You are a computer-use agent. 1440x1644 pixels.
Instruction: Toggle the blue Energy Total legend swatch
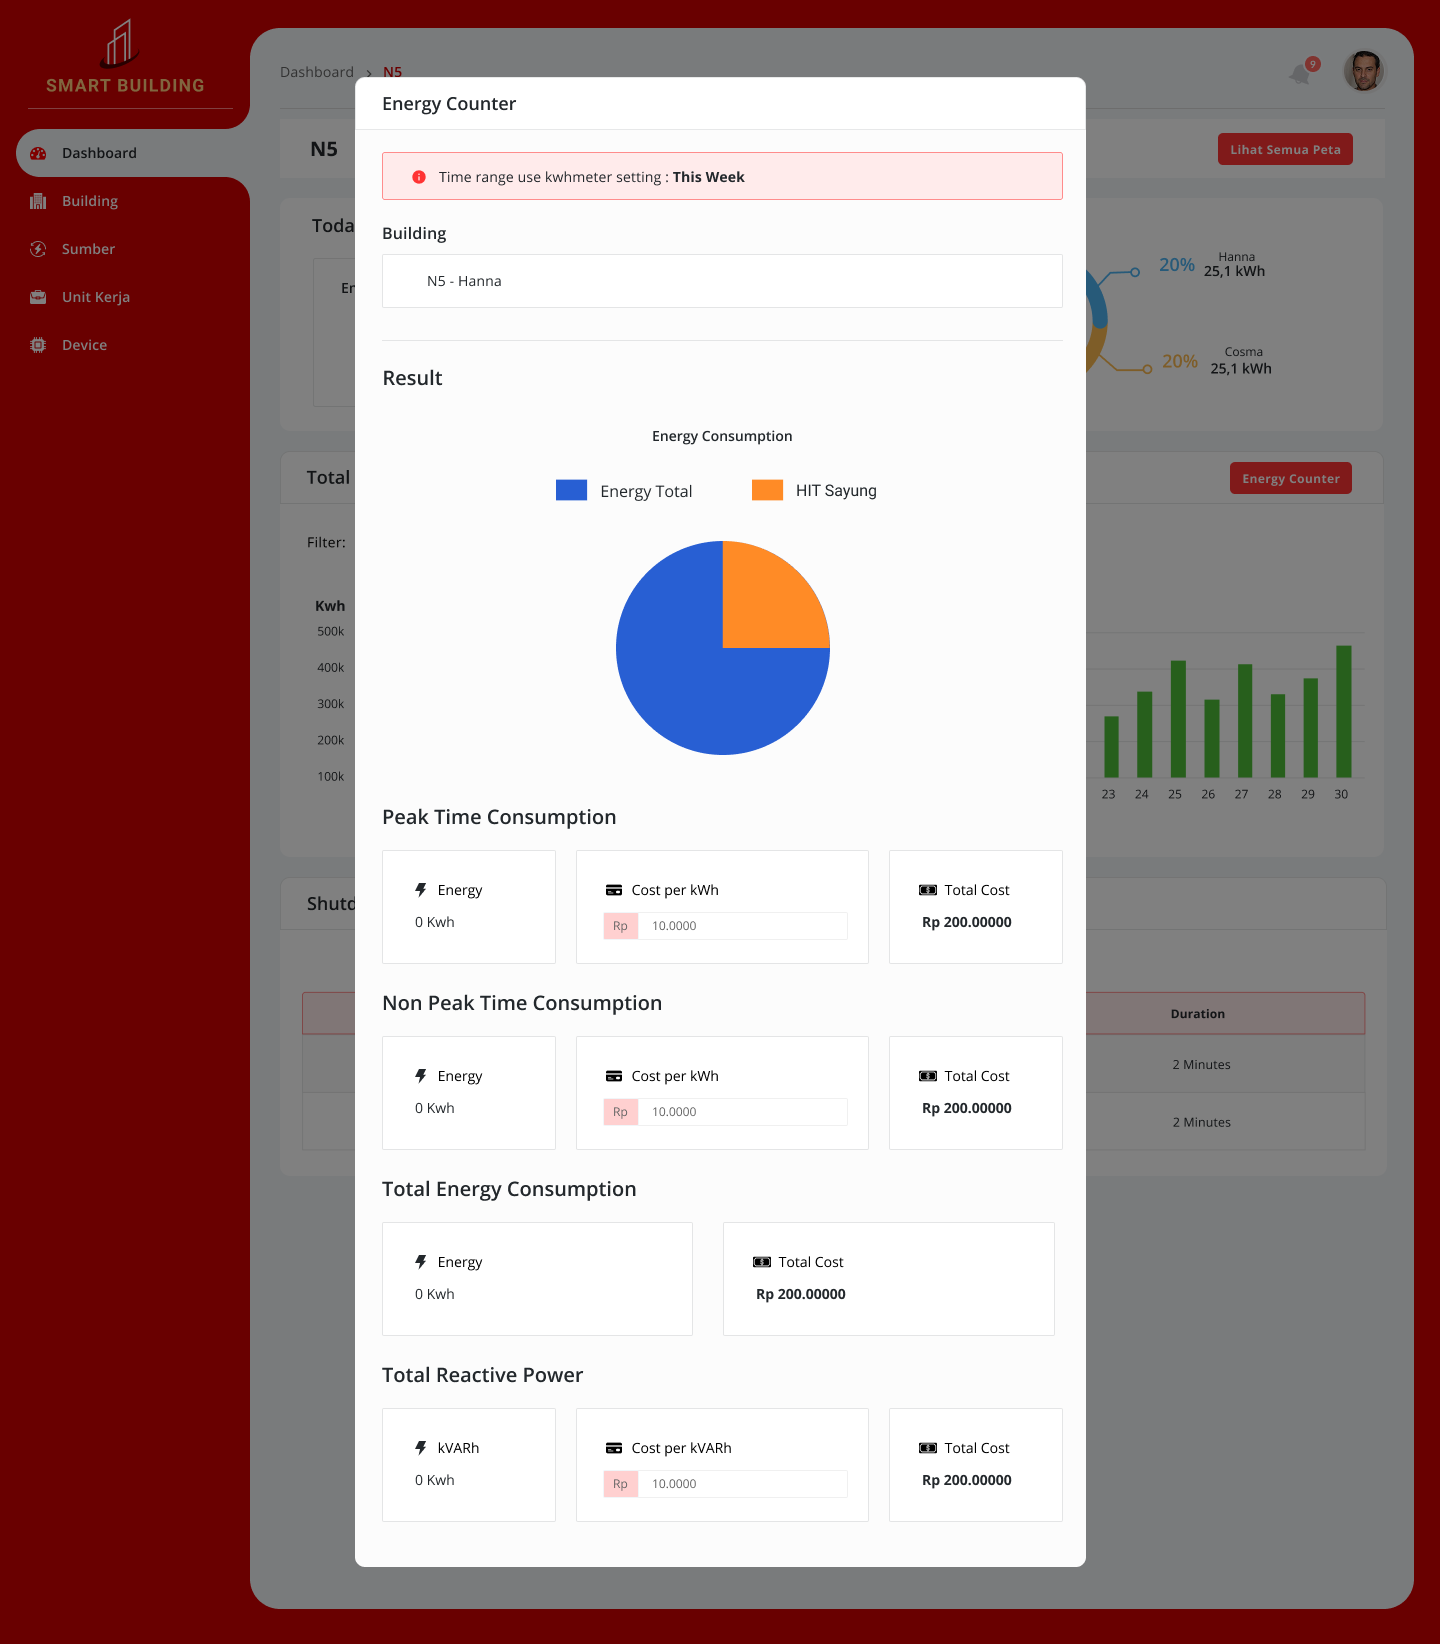pyautogui.click(x=571, y=490)
